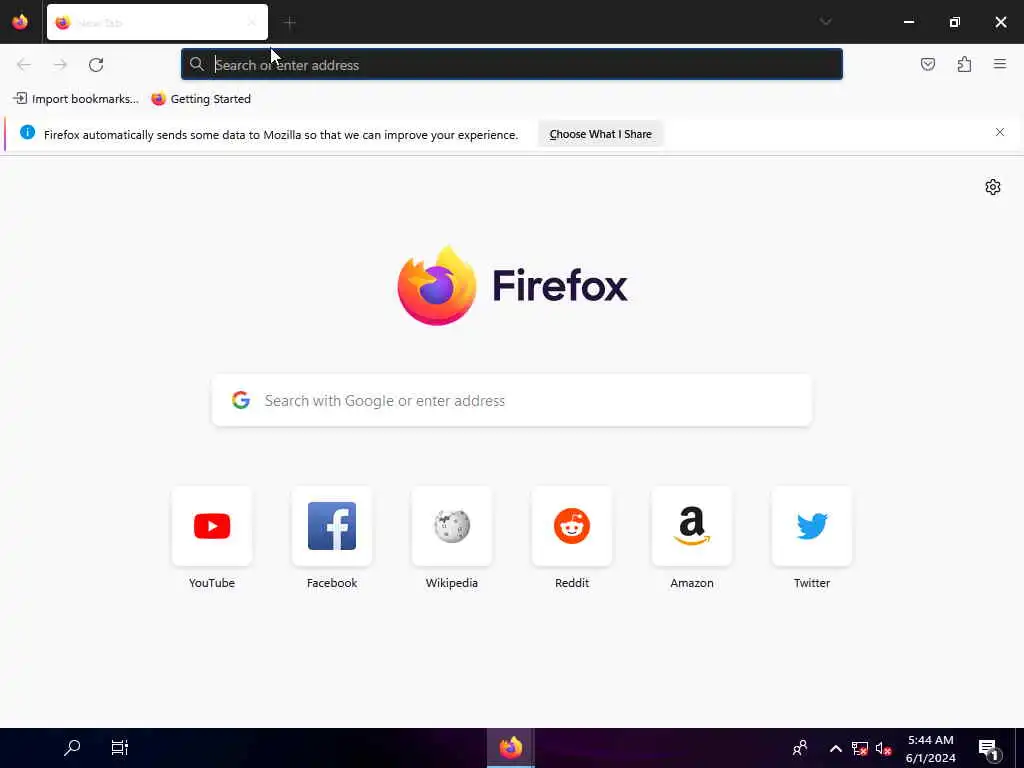Open the clock showing 5:44 AM
1024x768 pixels.
click(x=931, y=748)
